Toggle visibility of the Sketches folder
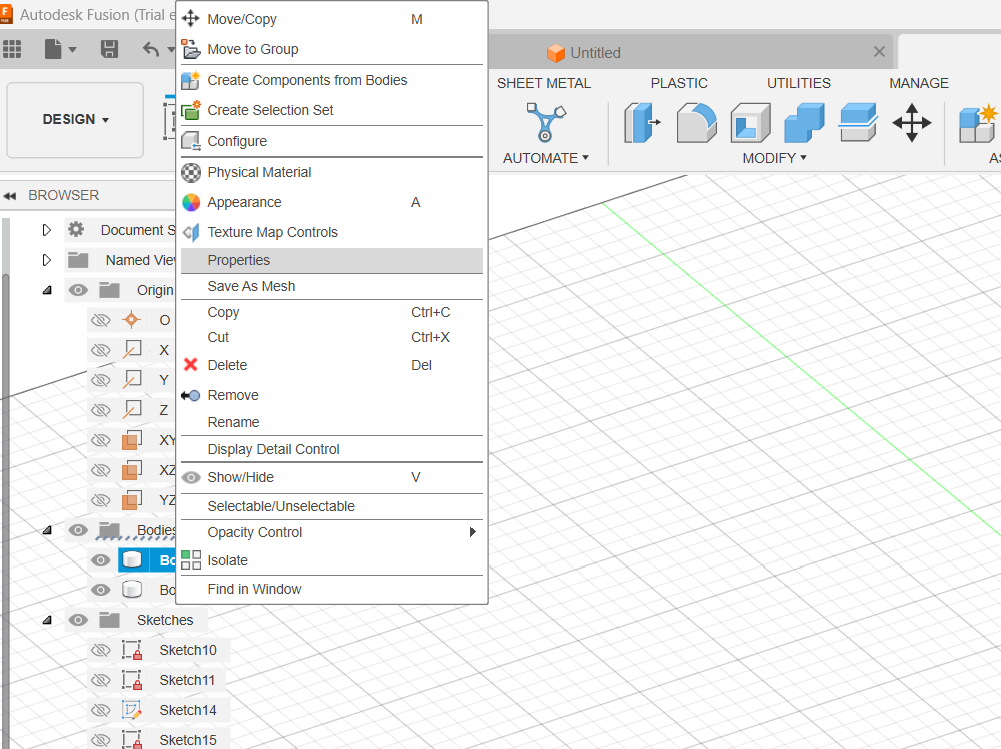The image size is (1001, 749). 78,620
